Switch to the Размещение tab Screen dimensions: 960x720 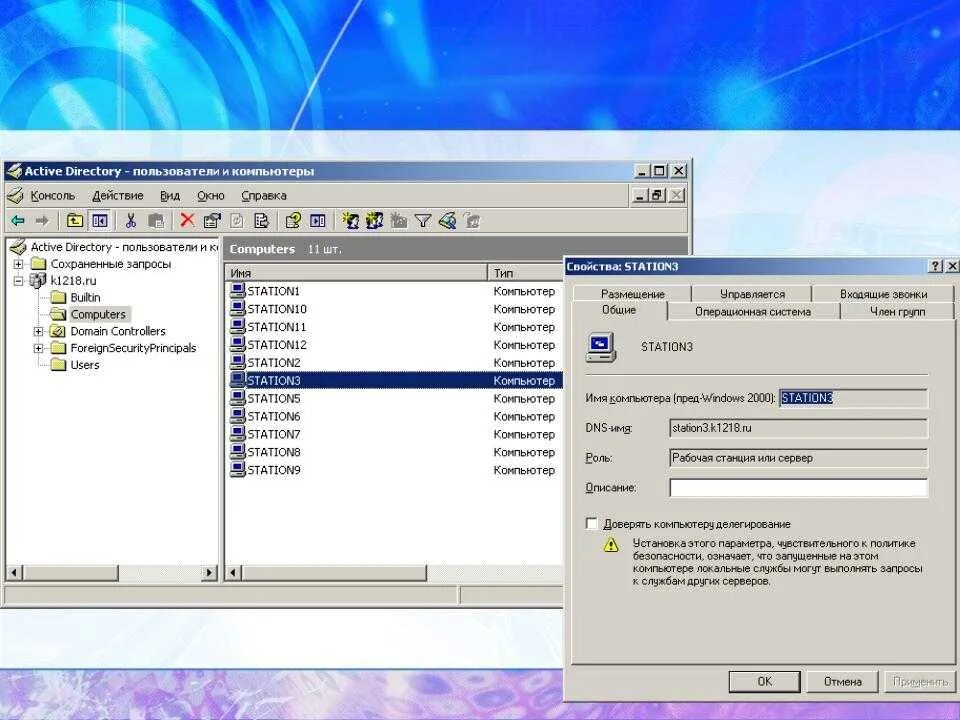pyautogui.click(x=632, y=294)
